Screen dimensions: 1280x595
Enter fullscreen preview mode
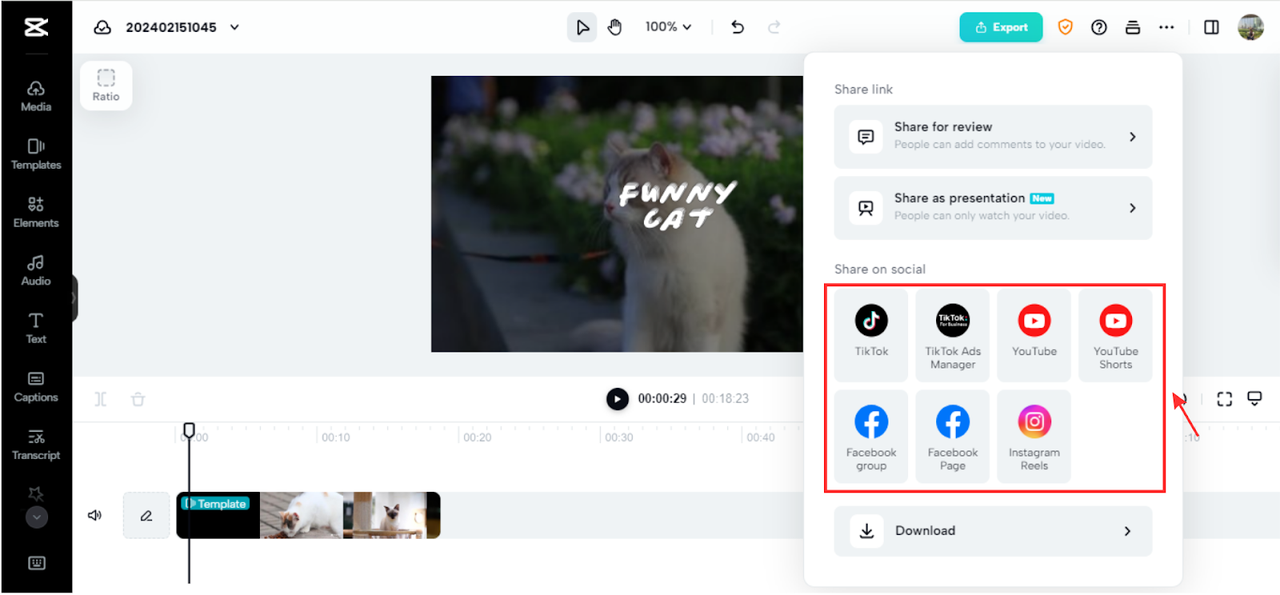(1224, 399)
